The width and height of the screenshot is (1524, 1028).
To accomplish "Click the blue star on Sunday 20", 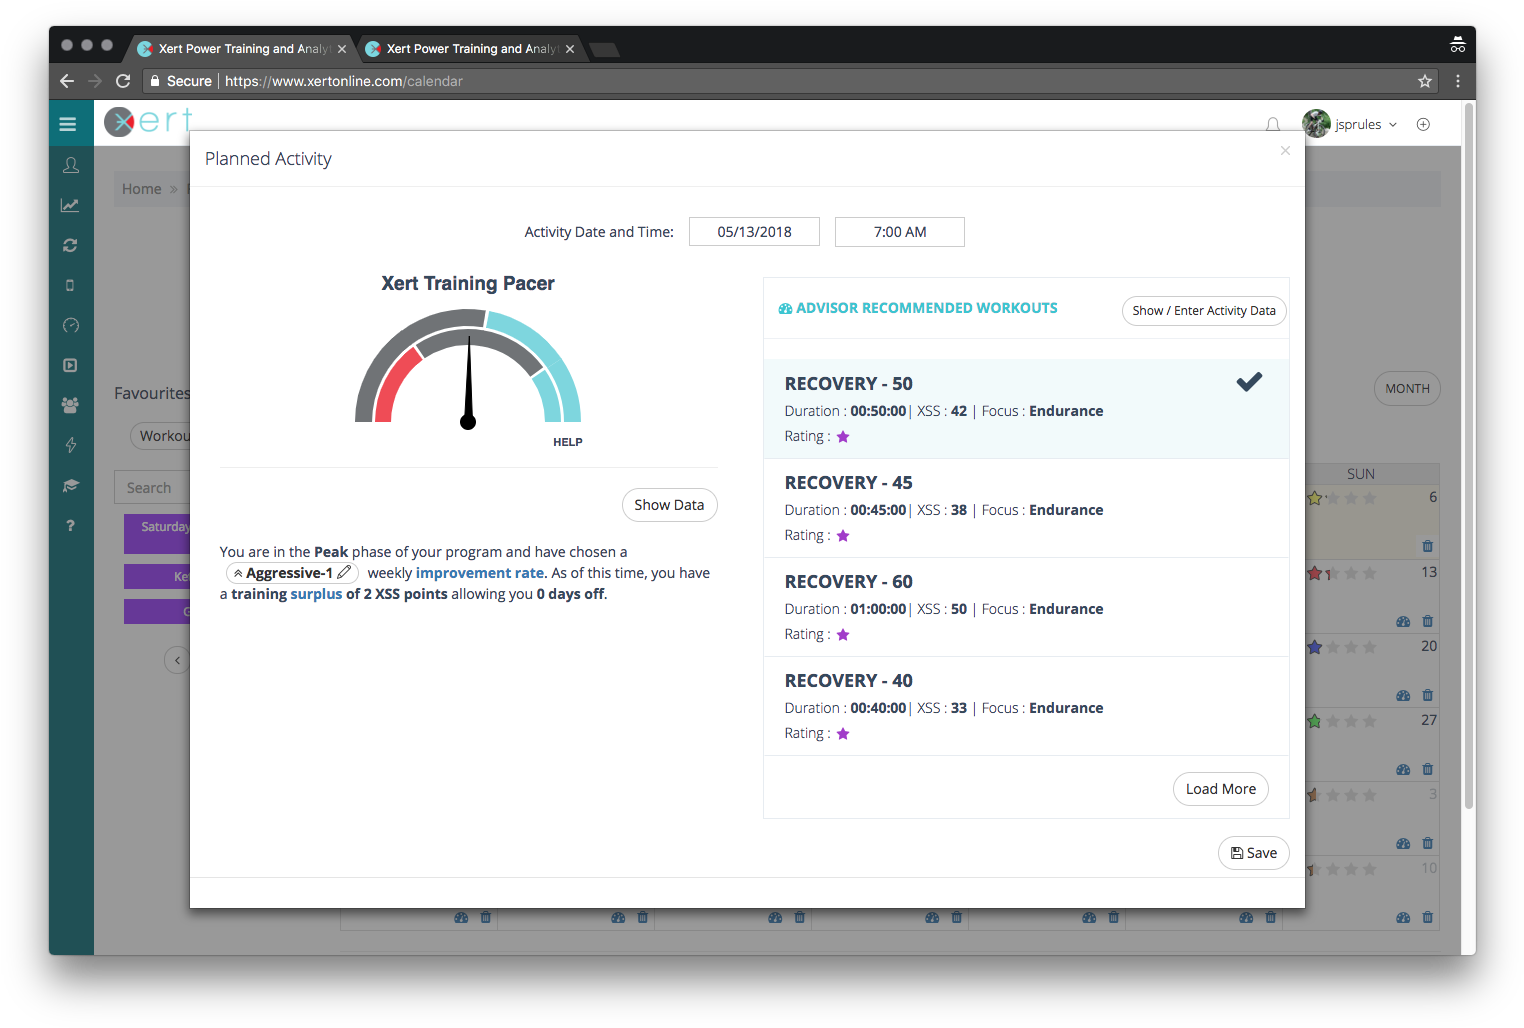I will click(1315, 647).
